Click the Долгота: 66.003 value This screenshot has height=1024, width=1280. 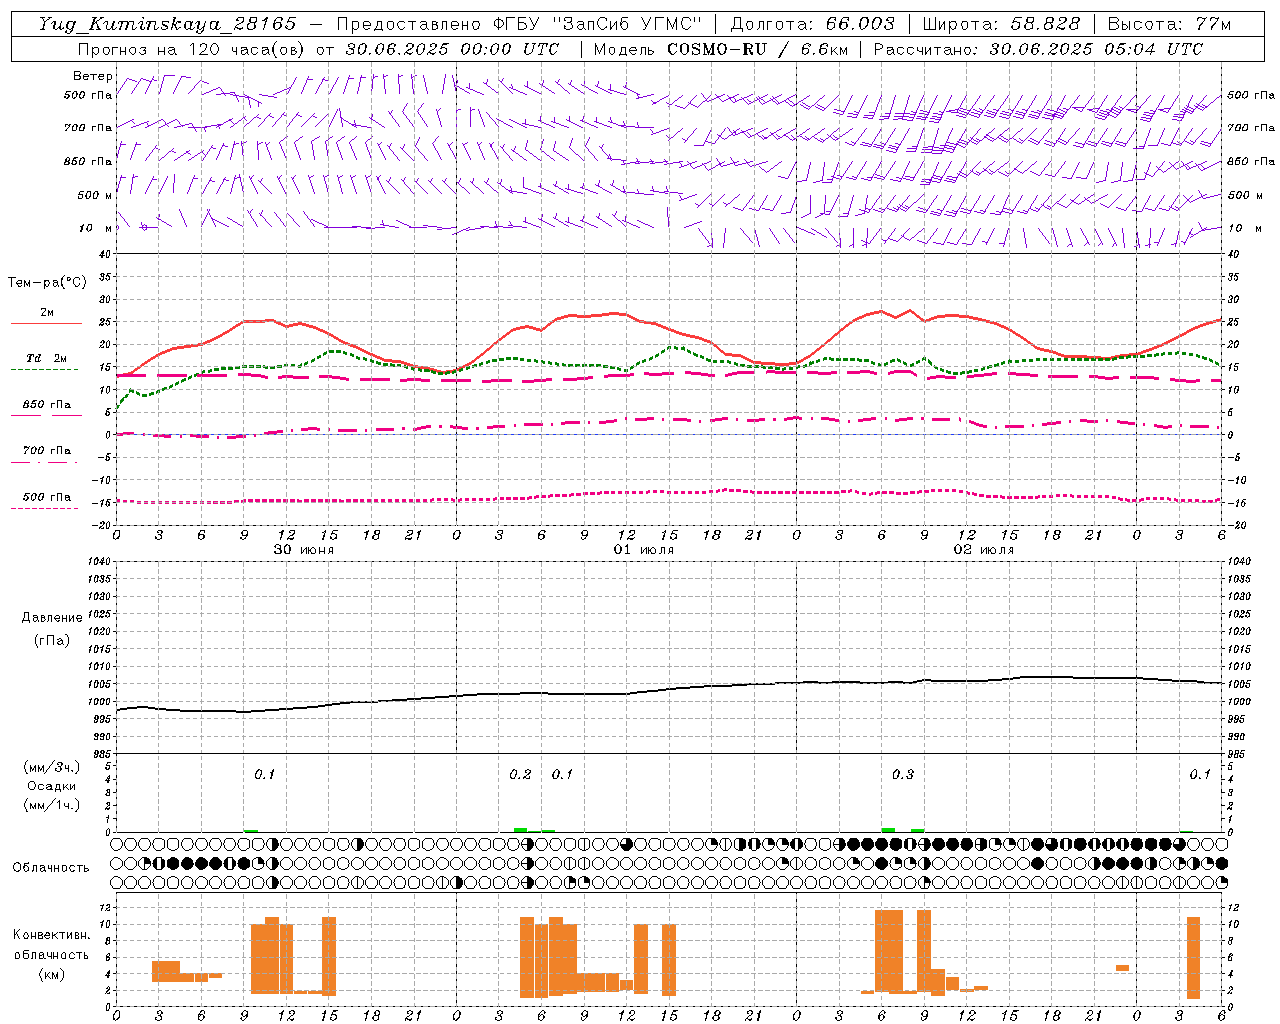coord(813,24)
